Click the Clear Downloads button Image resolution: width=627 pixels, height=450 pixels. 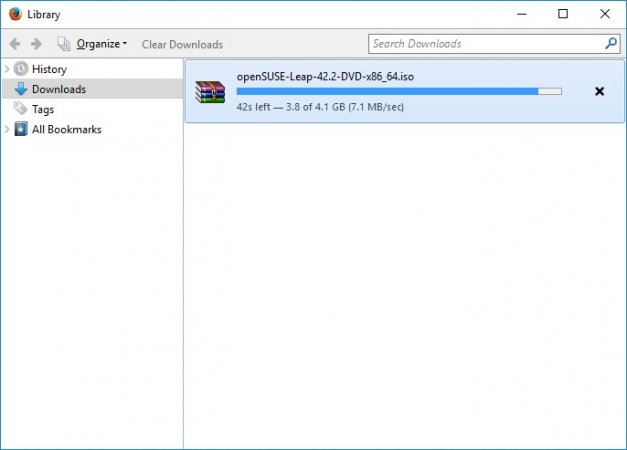pos(182,44)
